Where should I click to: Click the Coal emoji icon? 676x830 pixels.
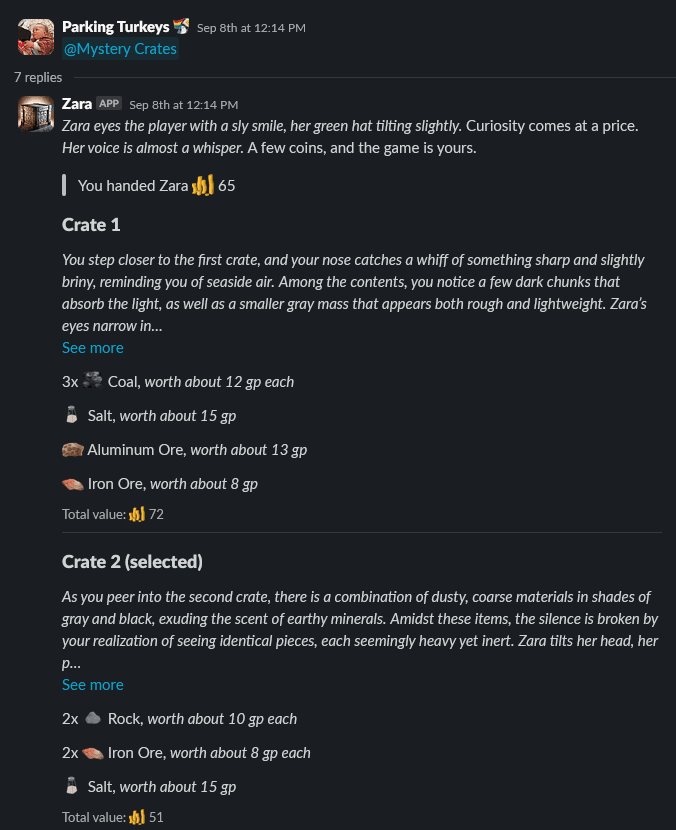point(93,381)
